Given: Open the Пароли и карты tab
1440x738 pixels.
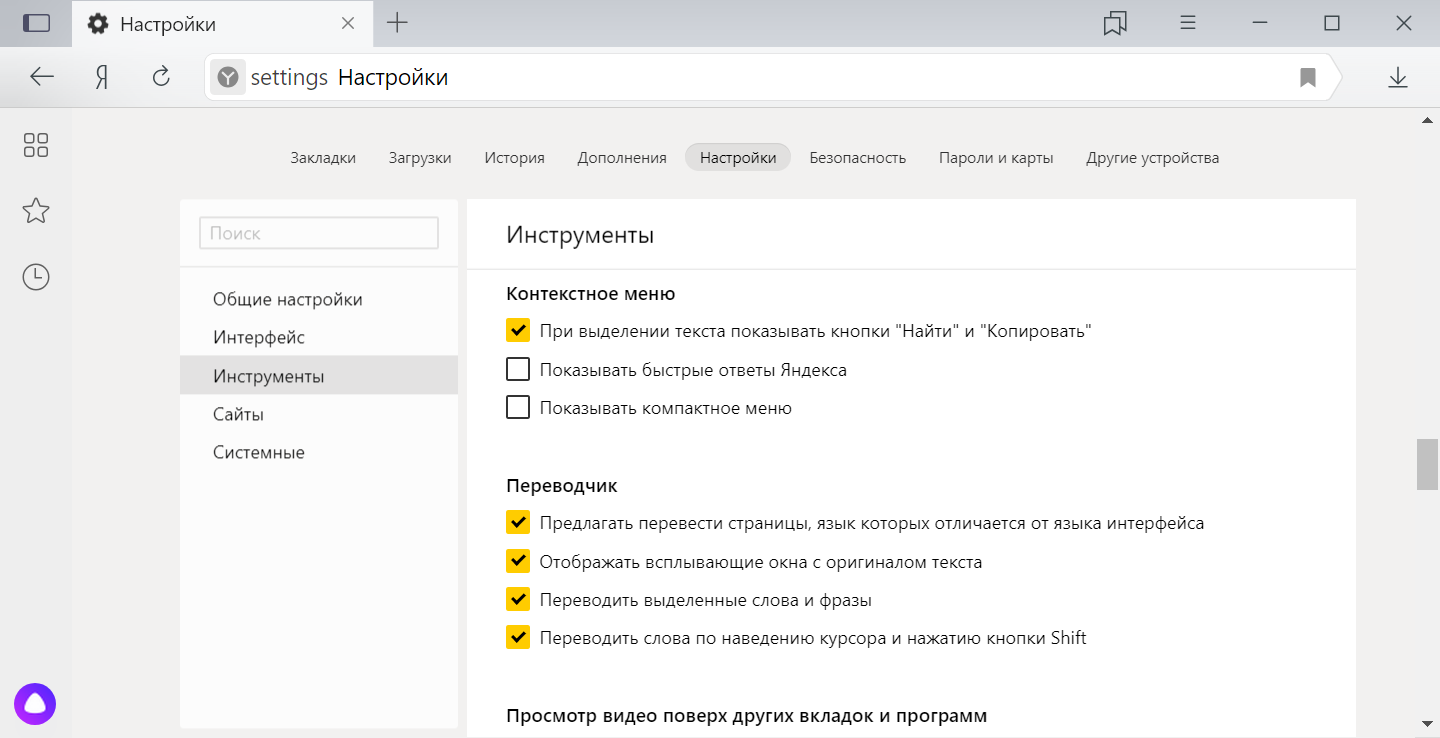Looking at the screenshot, I should pyautogui.click(x=996, y=158).
